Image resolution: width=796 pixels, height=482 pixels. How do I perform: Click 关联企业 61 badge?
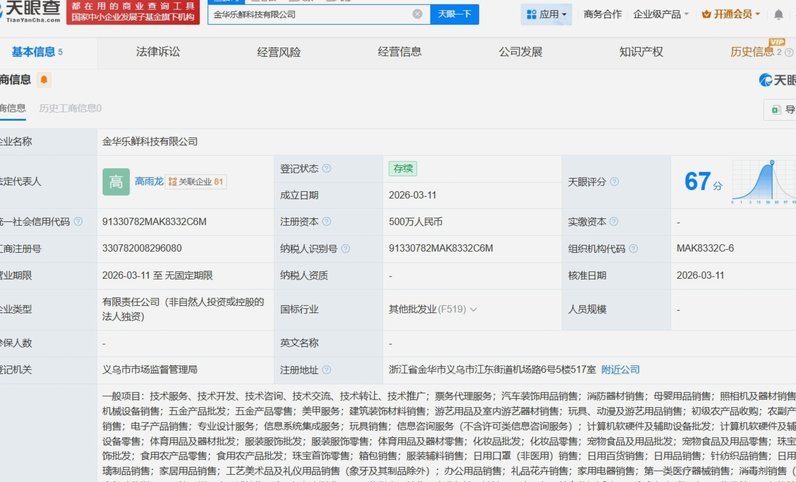coord(196,182)
